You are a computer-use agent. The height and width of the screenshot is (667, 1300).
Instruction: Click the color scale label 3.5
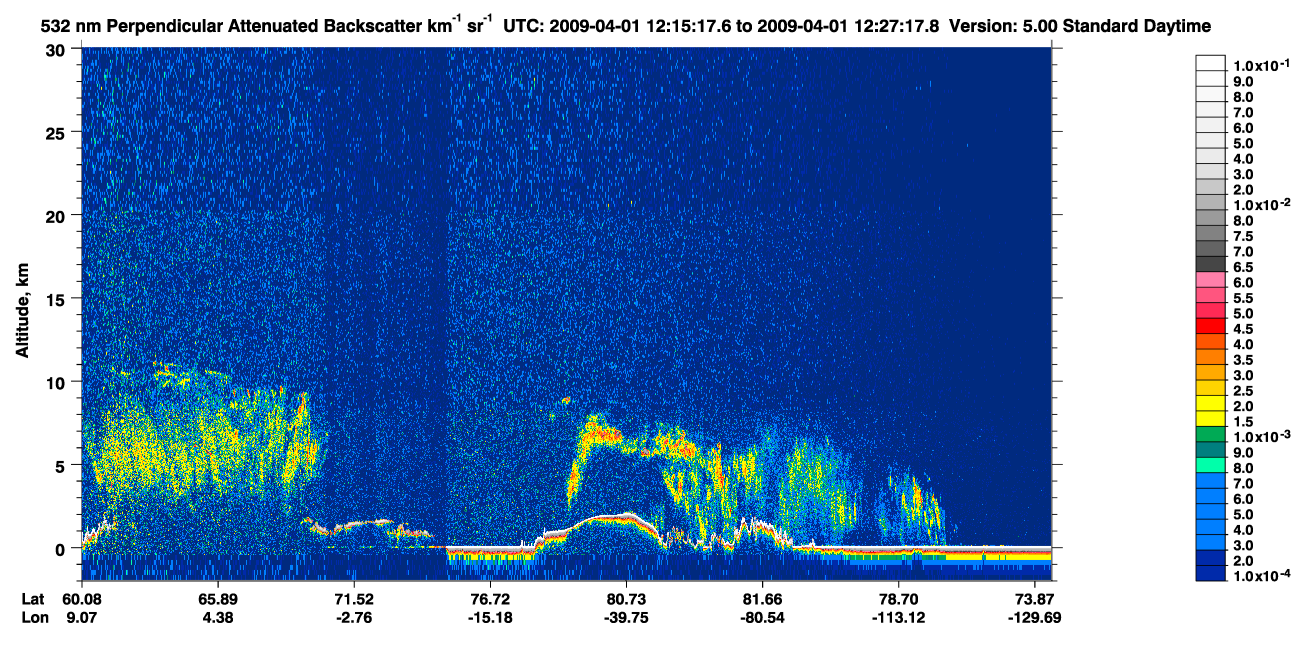click(x=1244, y=360)
